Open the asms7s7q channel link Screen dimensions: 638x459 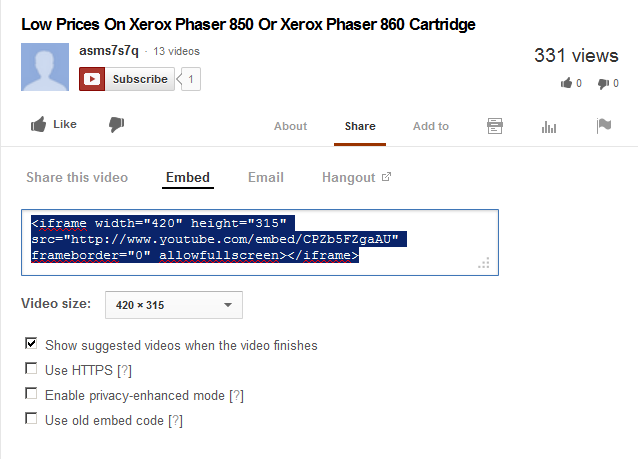pyautogui.click(x=108, y=51)
